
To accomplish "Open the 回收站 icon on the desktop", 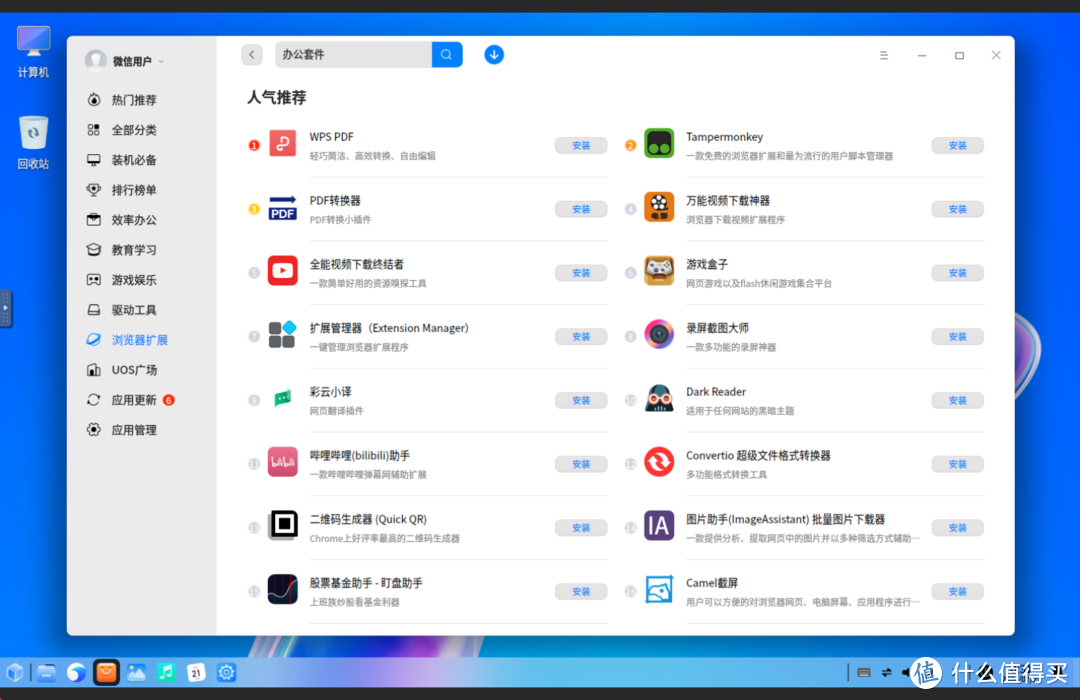I will tap(33, 133).
